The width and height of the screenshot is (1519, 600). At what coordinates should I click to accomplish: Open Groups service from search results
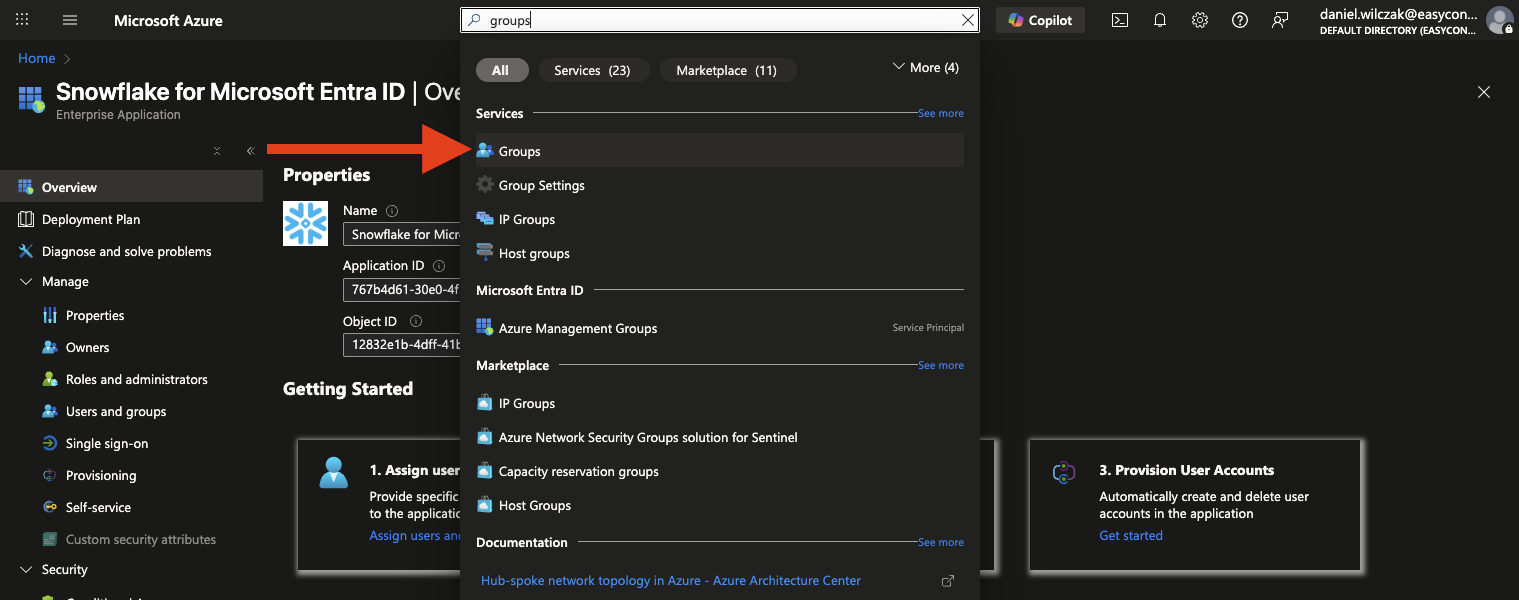[x=519, y=151]
